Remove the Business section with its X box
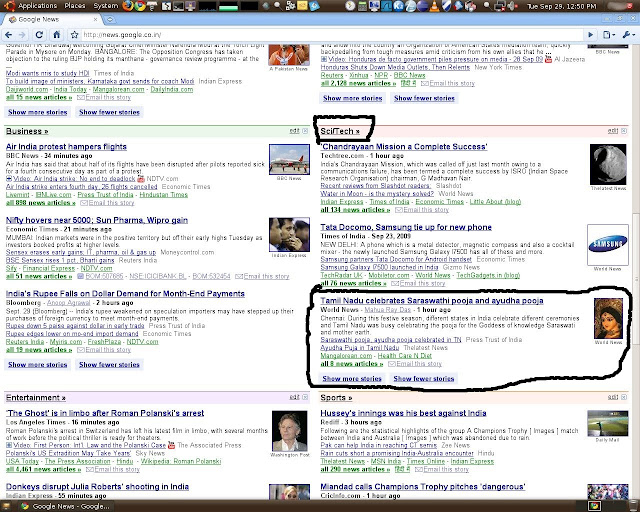This screenshot has width=640, height=512. click(305, 131)
